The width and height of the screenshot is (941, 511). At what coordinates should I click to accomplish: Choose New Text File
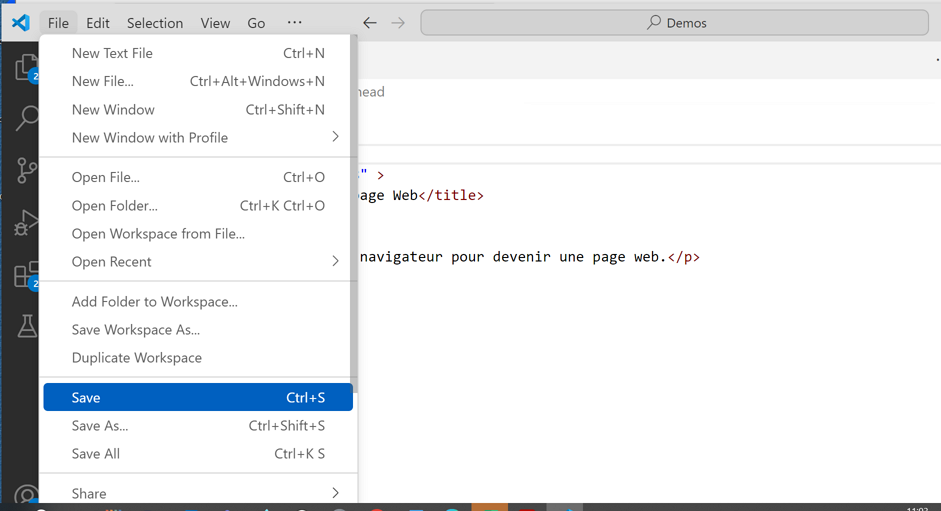click(x=198, y=53)
